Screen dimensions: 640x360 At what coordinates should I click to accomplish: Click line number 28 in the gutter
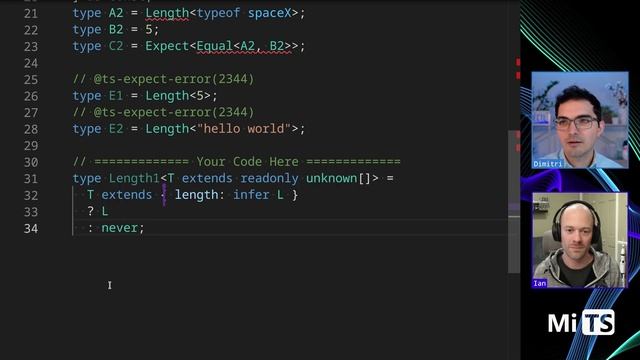31,129
